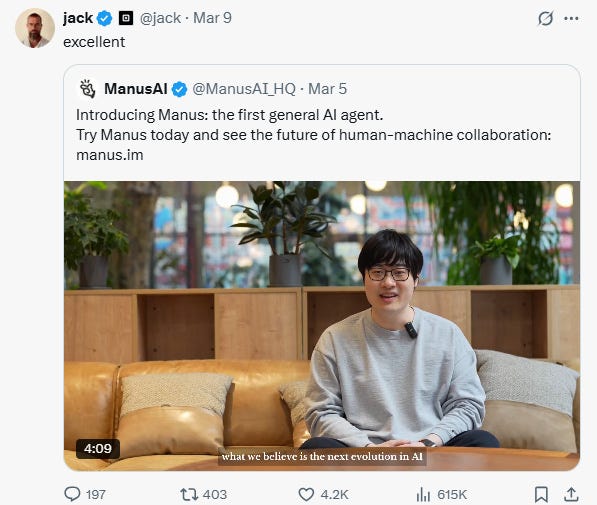597x505 pixels.
Task: View post analytics bar chart icon
Action: pyautogui.click(x=423, y=494)
